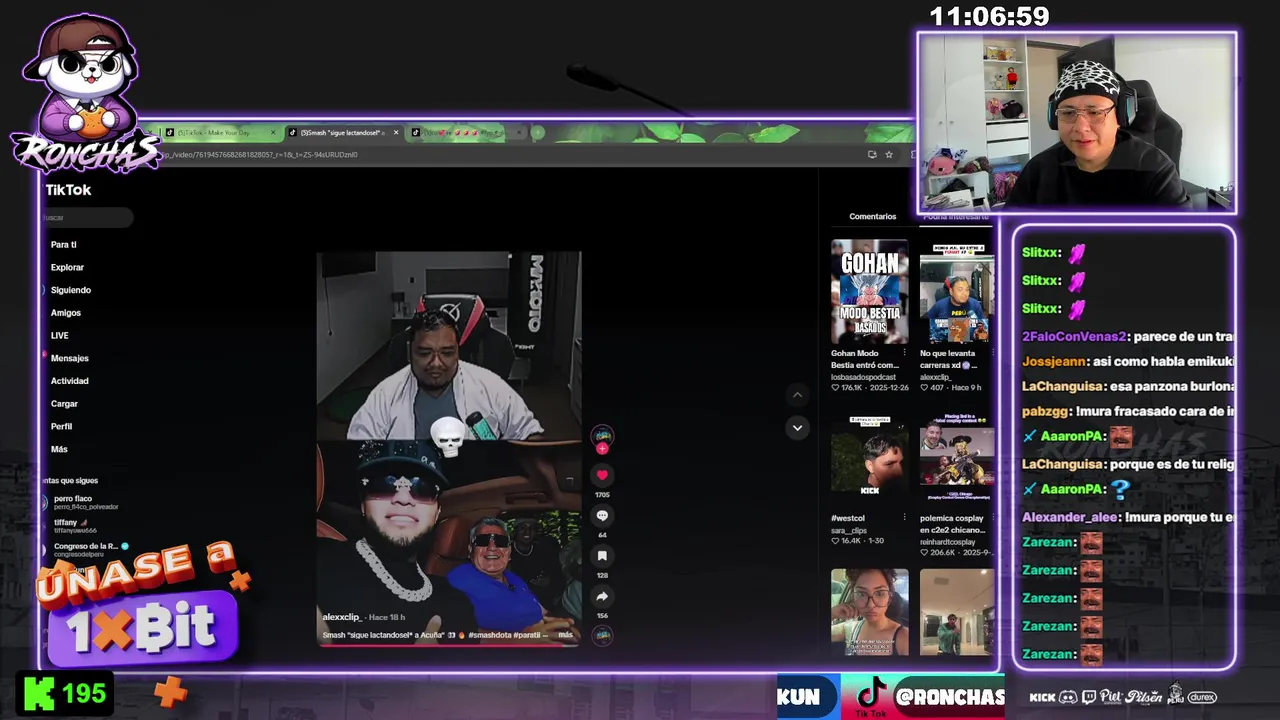The image size is (1280, 720).
Task: Open sara__clips profile link
Action: pos(851,529)
